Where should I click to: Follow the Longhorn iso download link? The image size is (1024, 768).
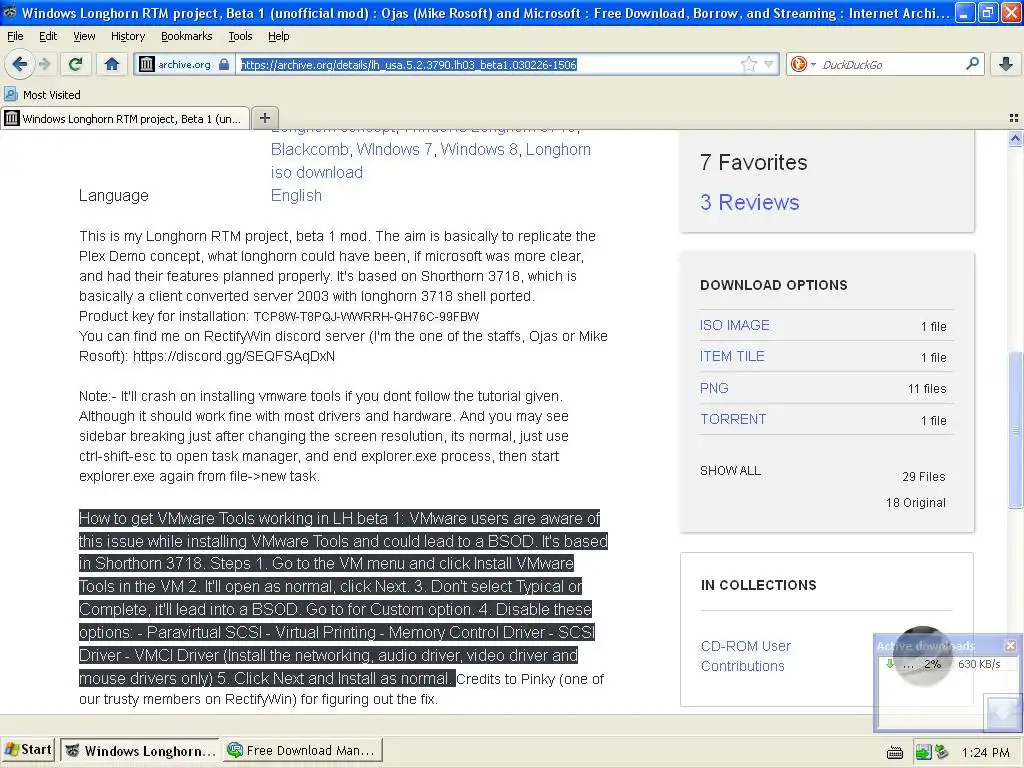(317, 172)
